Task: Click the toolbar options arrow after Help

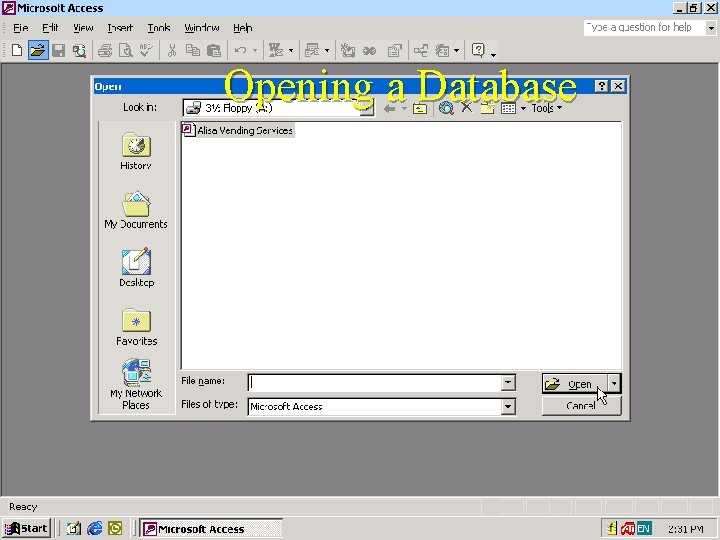Action: pyautogui.click(x=493, y=54)
